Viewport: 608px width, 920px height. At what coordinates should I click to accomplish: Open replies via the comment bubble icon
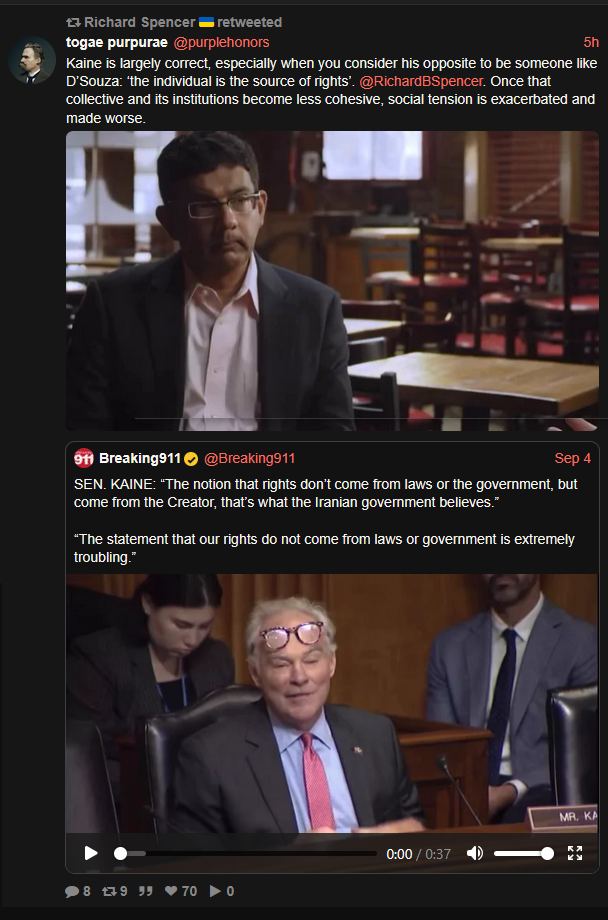pos(72,891)
